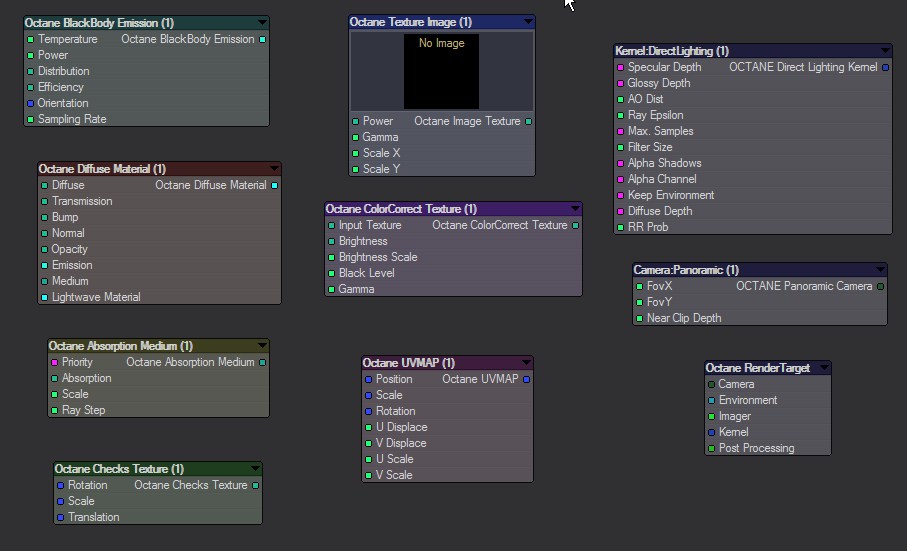Select the Kernel:DirectLighting node title bar

coord(753,51)
